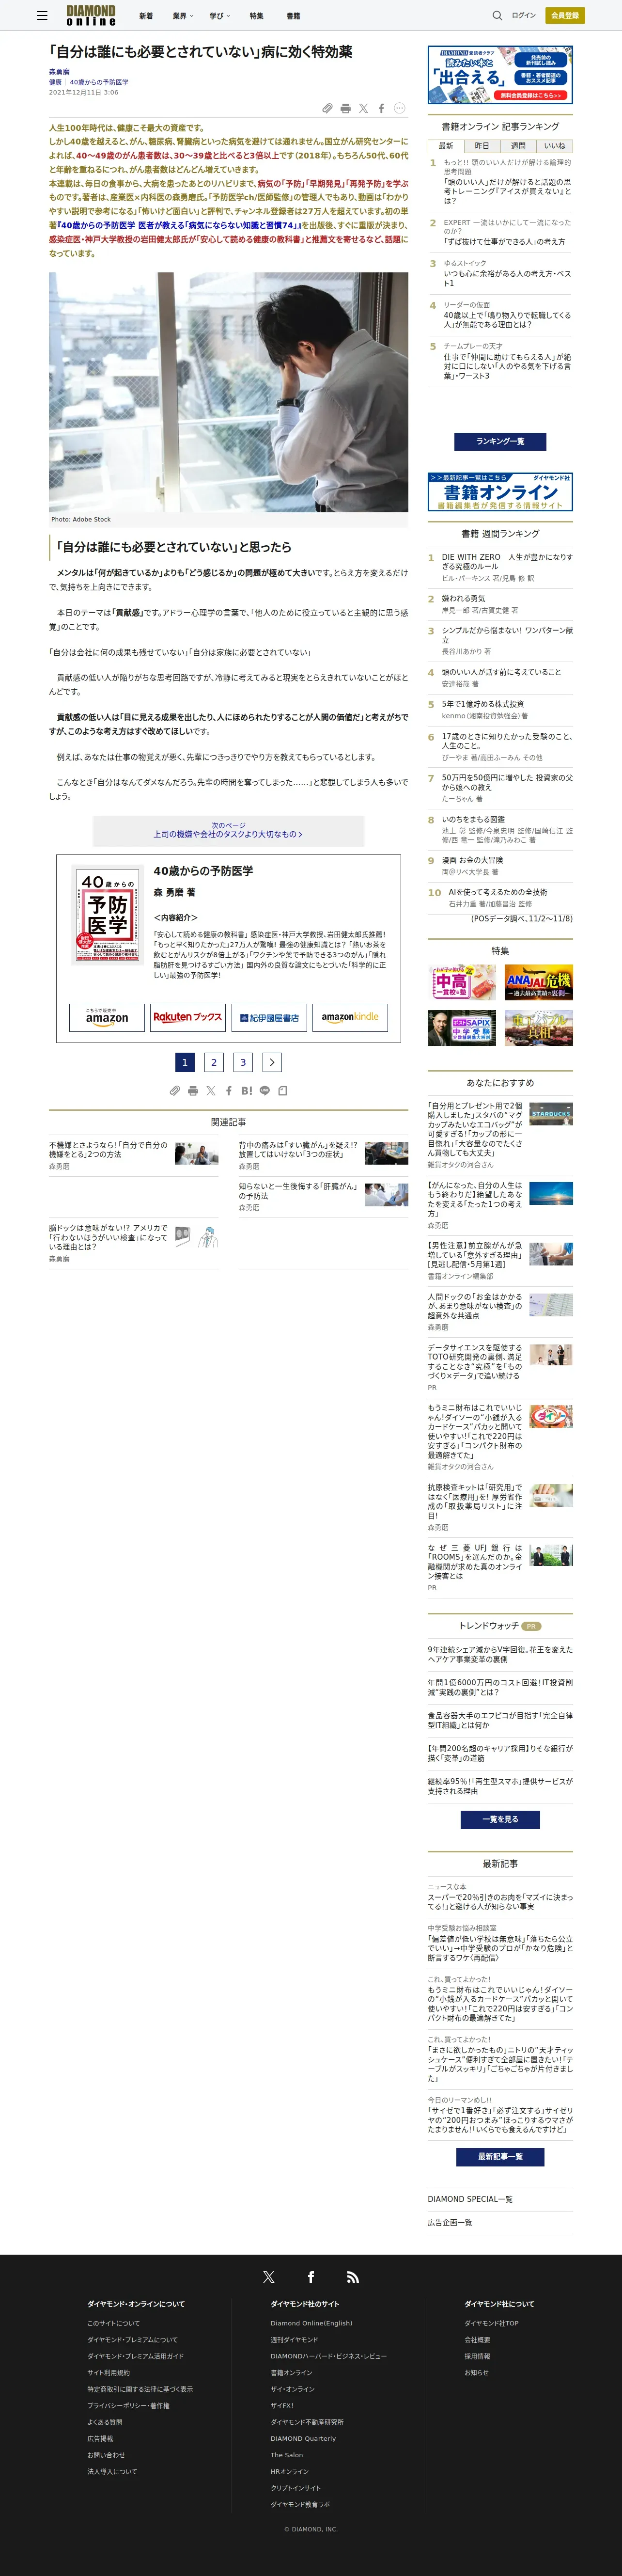Open the 書籍オンライン banner
Image resolution: width=622 pixels, height=2576 pixels.
pyautogui.click(x=500, y=491)
